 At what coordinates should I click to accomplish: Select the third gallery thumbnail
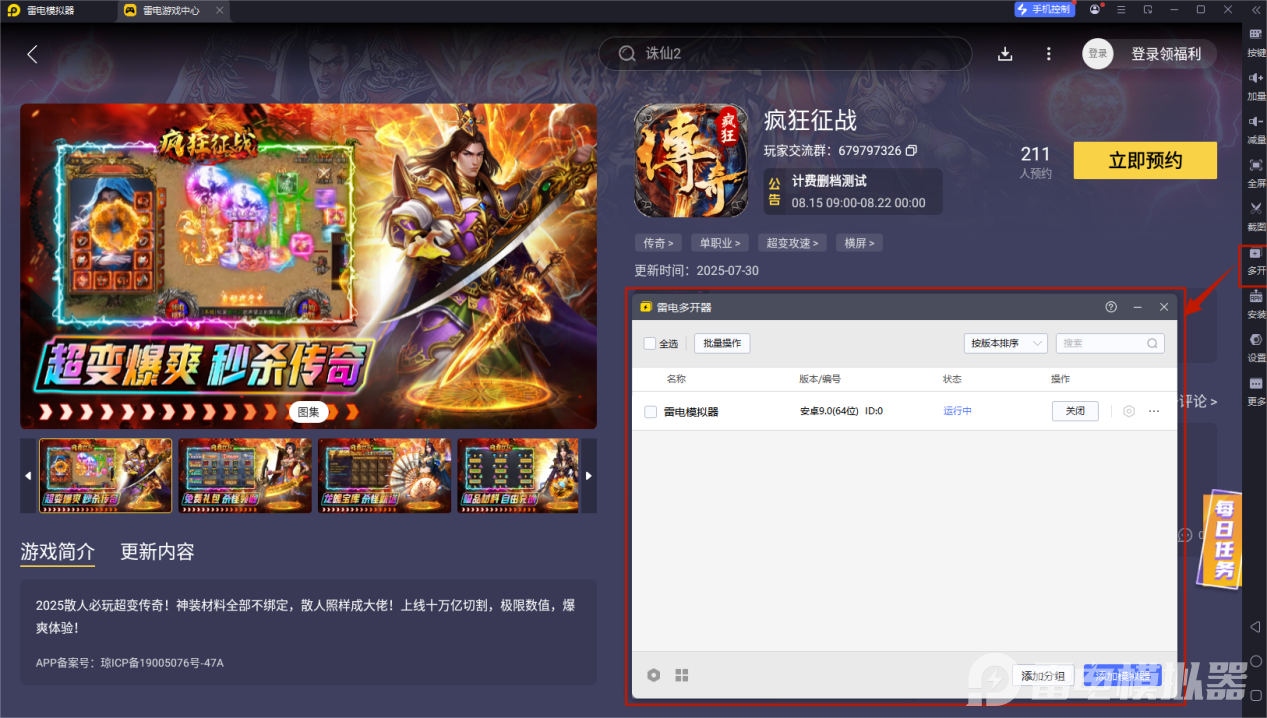pyautogui.click(x=385, y=476)
